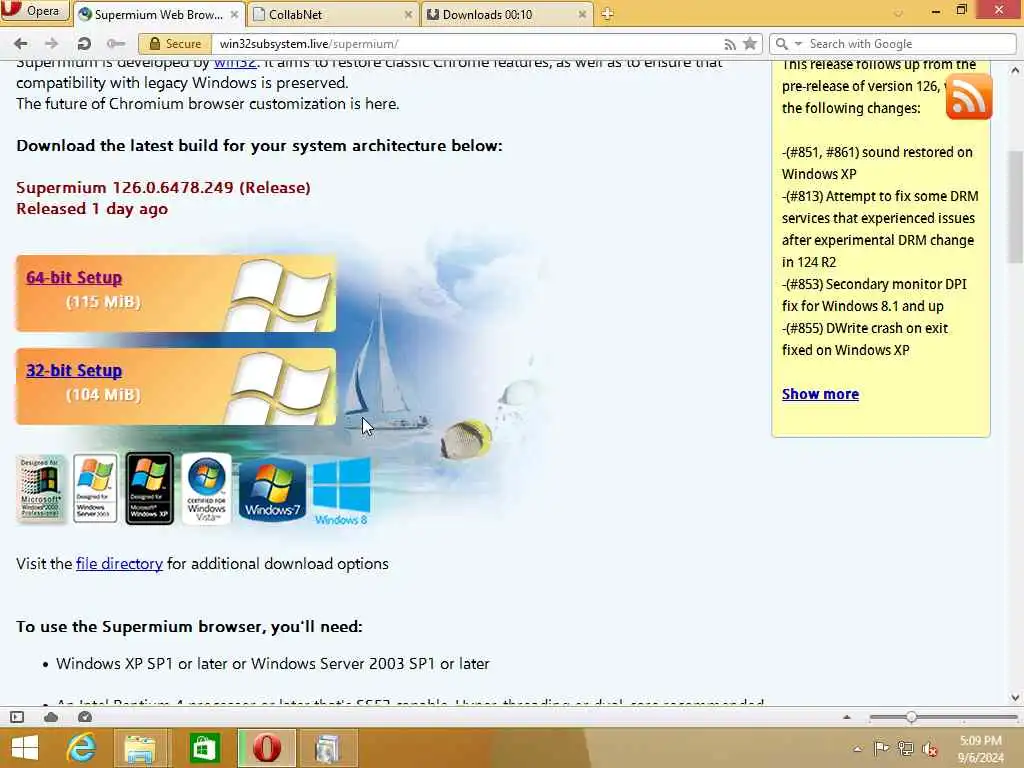Viewport: 1024px width, 768px height.
Task: Toggle Opera Turbo speedometer icon
Action: click(84, 717)
